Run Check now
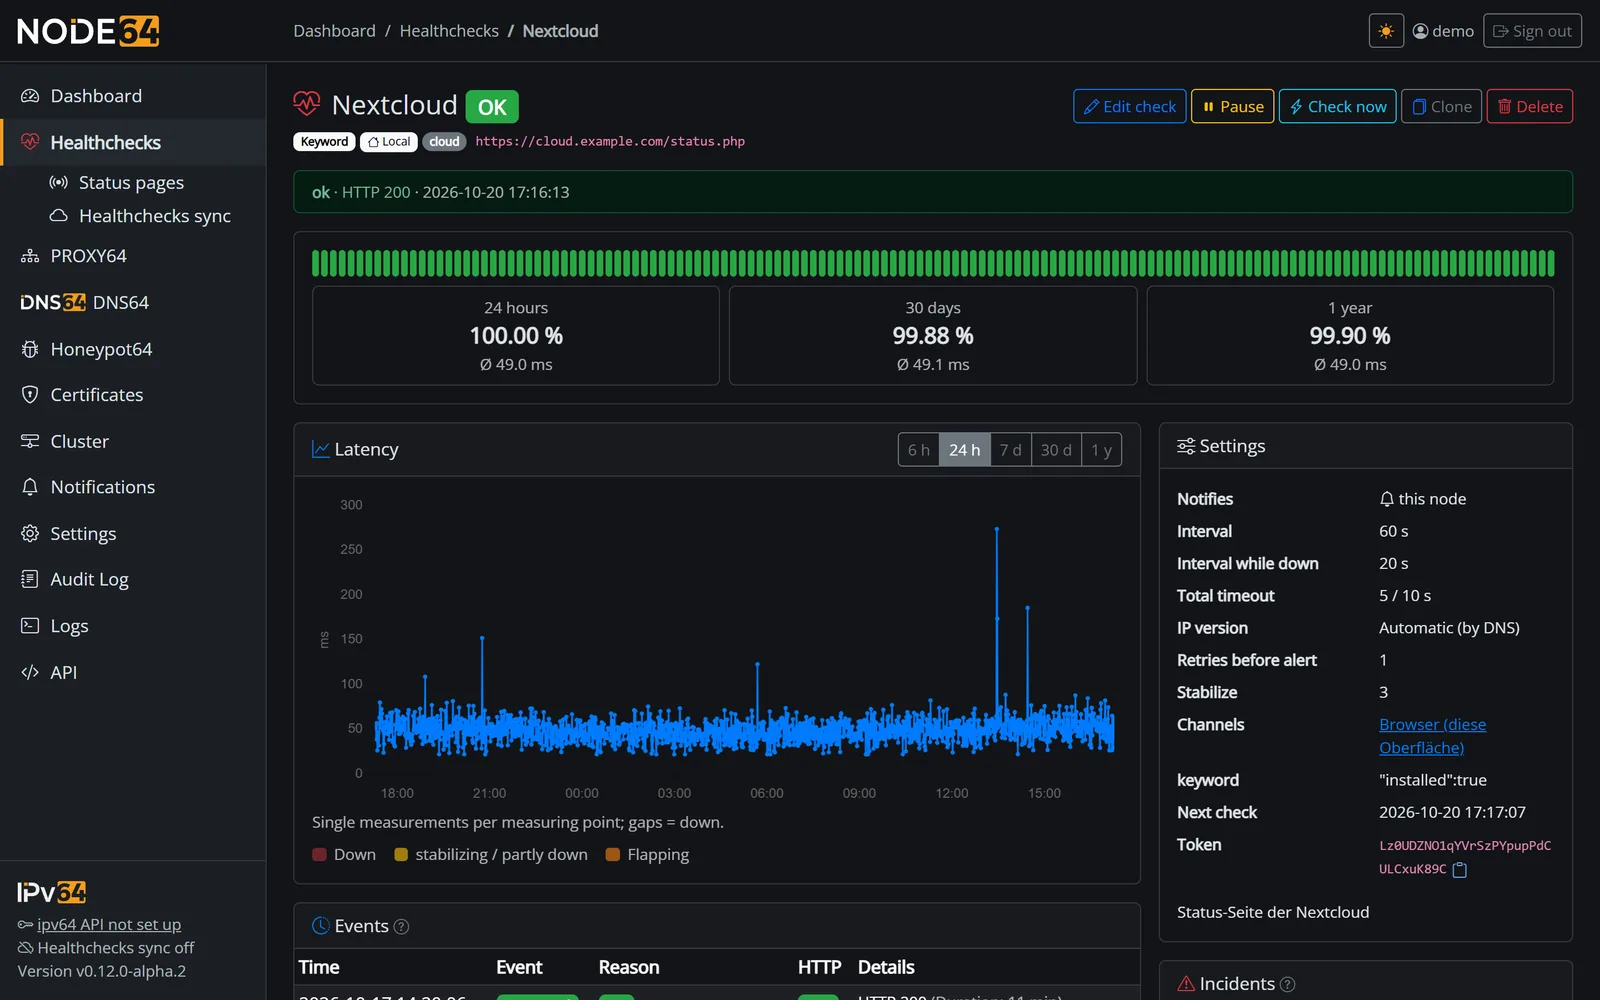 pyautogui.click(x=1338, y=106)
